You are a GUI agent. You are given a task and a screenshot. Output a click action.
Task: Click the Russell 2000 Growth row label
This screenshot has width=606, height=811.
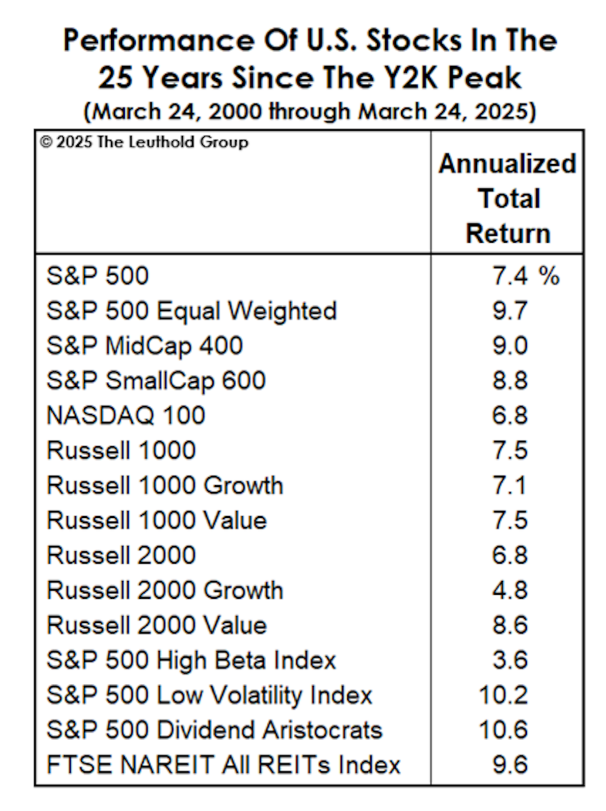click(x=165, y=590)
